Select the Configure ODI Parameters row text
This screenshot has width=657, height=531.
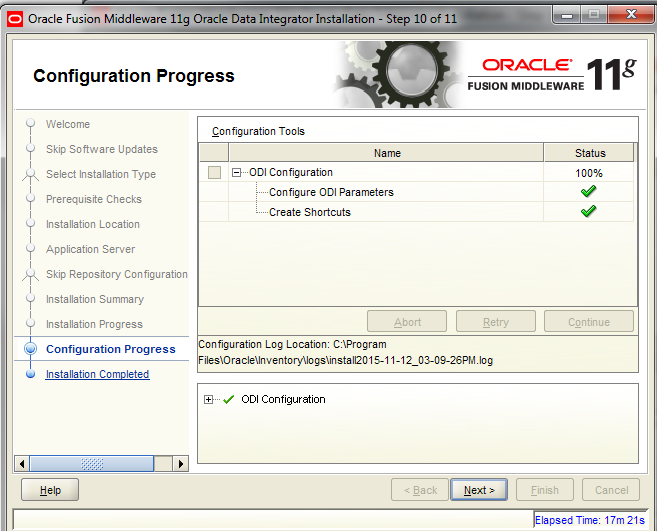click(331, 192)
